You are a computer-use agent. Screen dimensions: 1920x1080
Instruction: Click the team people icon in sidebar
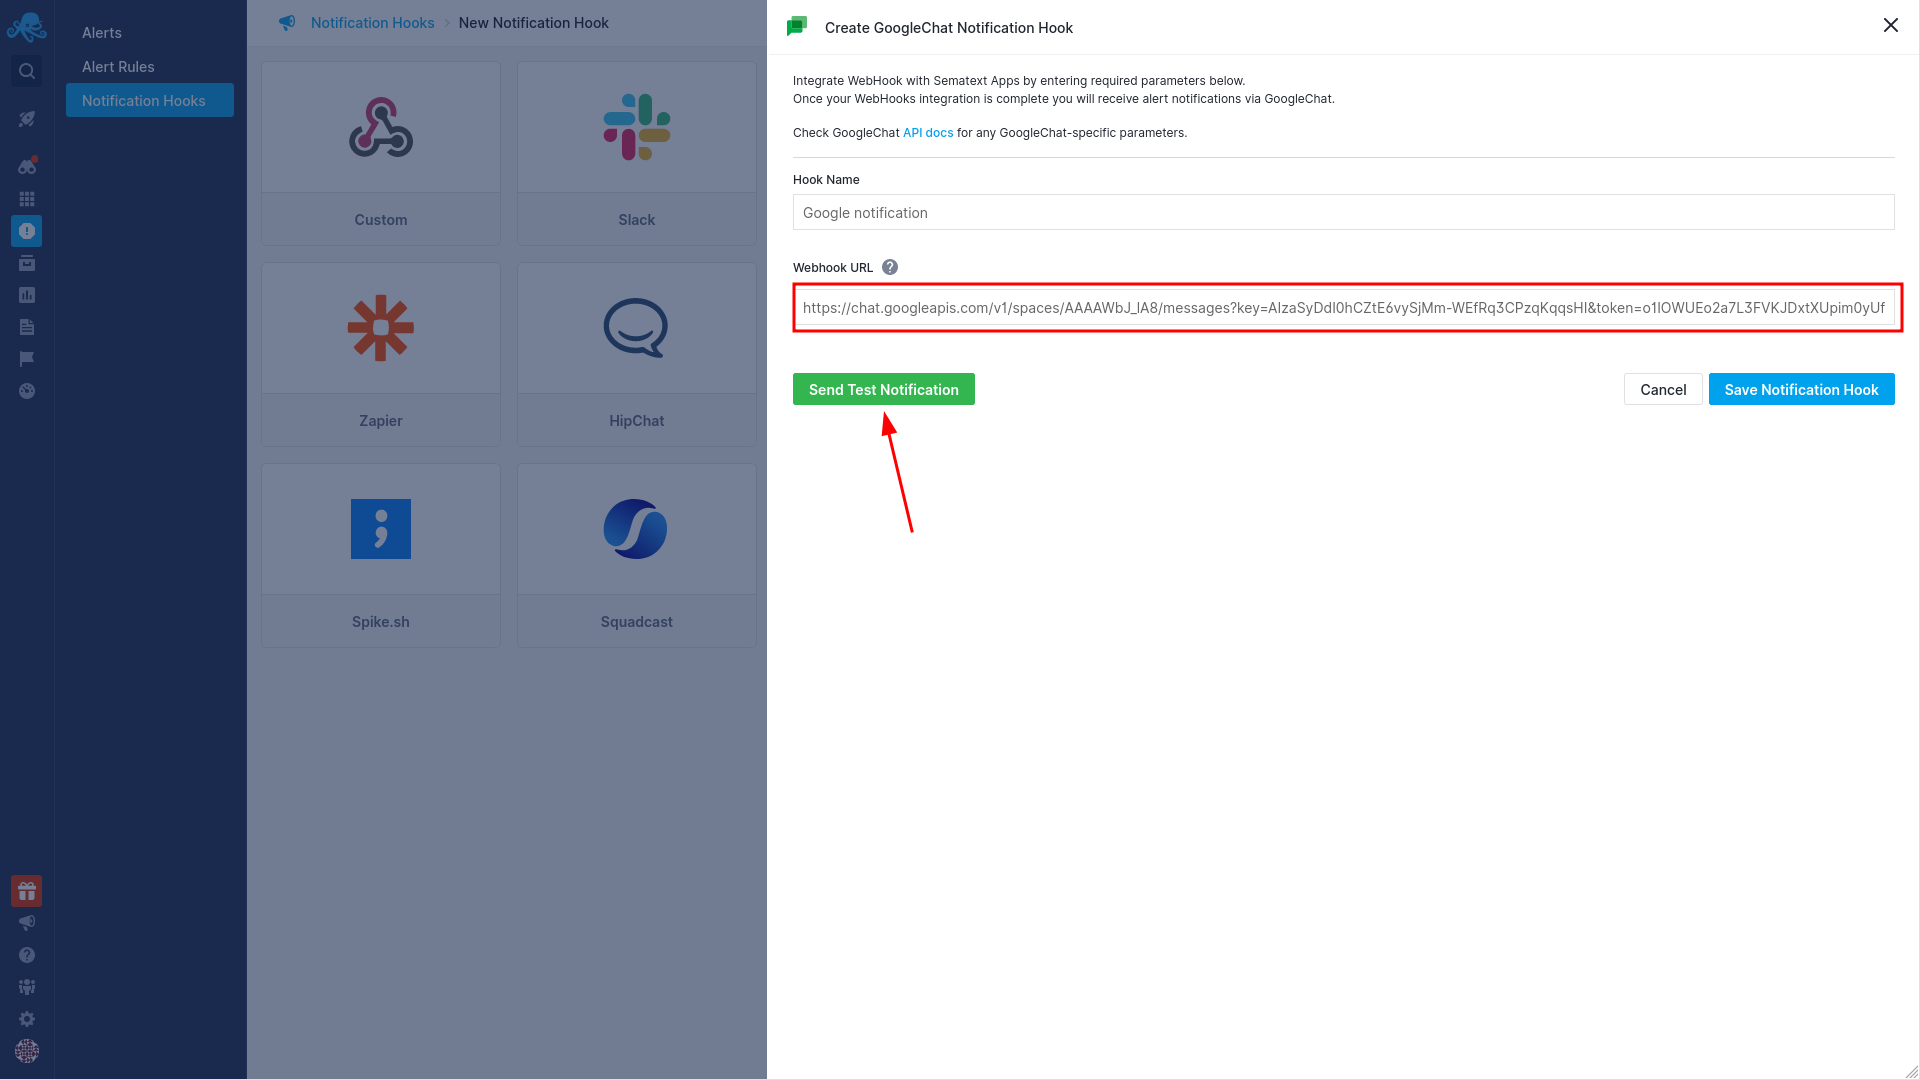[27, 987]
